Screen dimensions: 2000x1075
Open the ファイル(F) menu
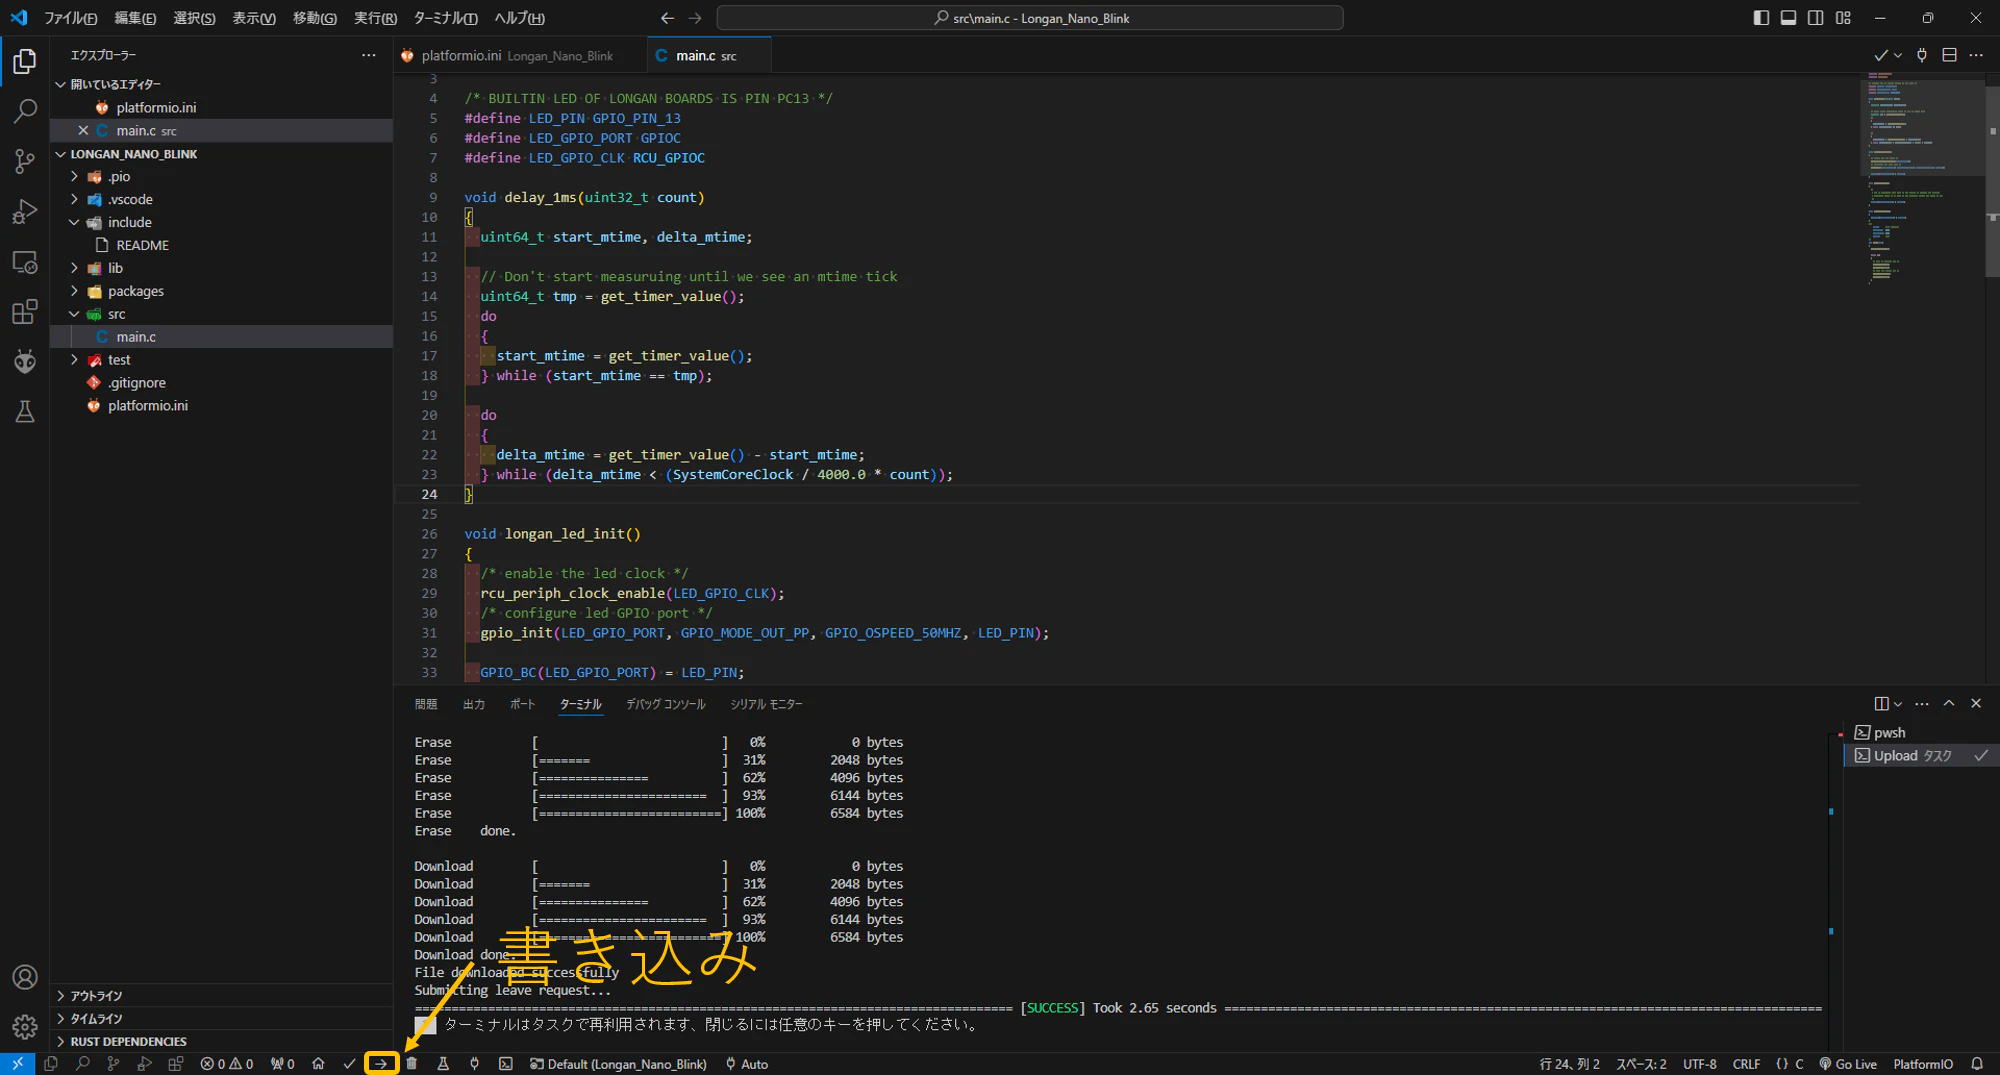(x=70, y=18)
